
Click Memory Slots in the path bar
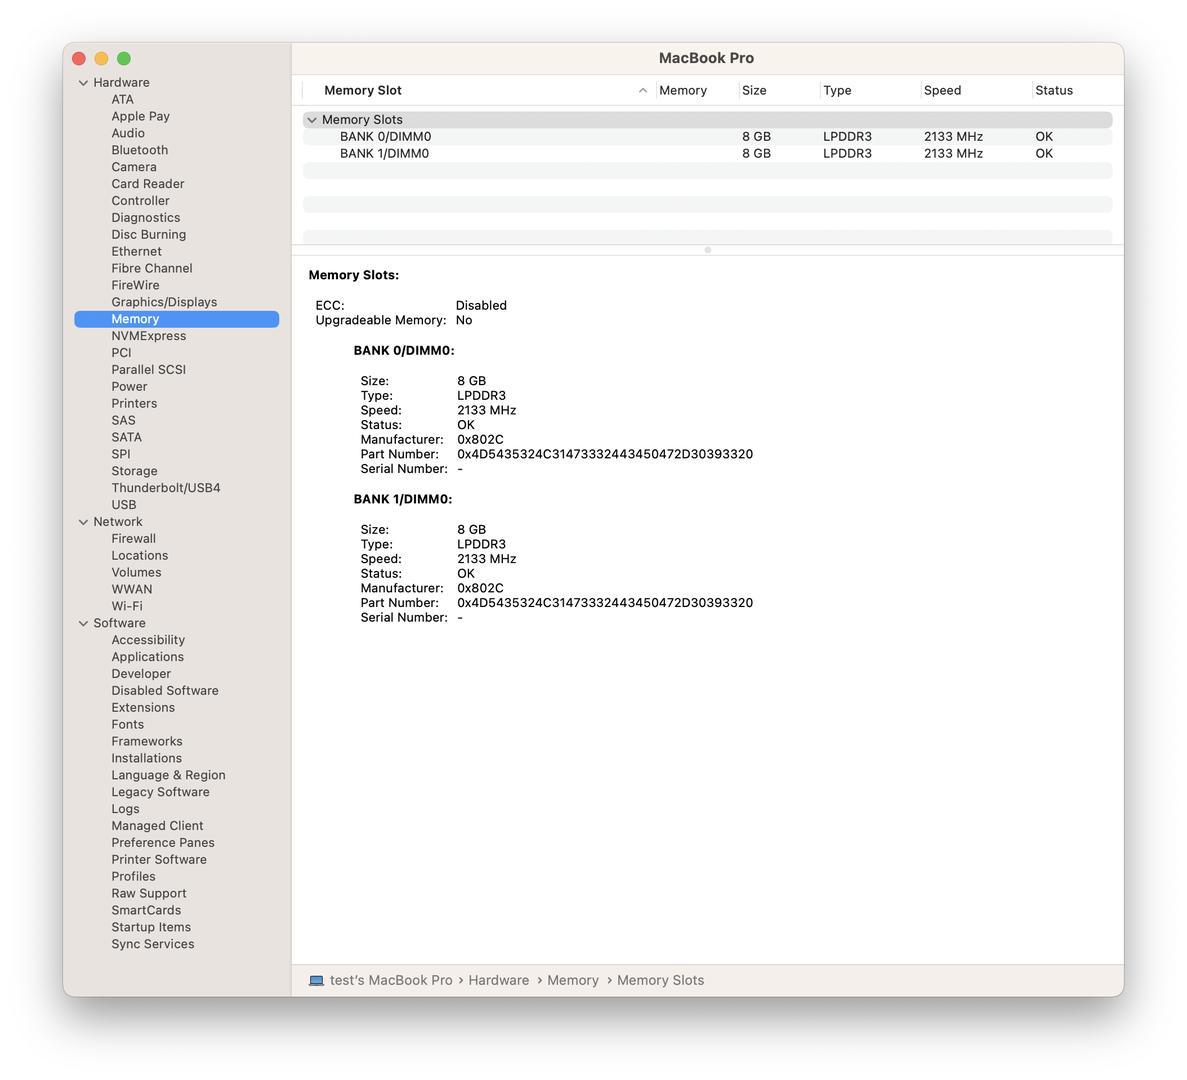pyautogui.click(x=660, y=980)
